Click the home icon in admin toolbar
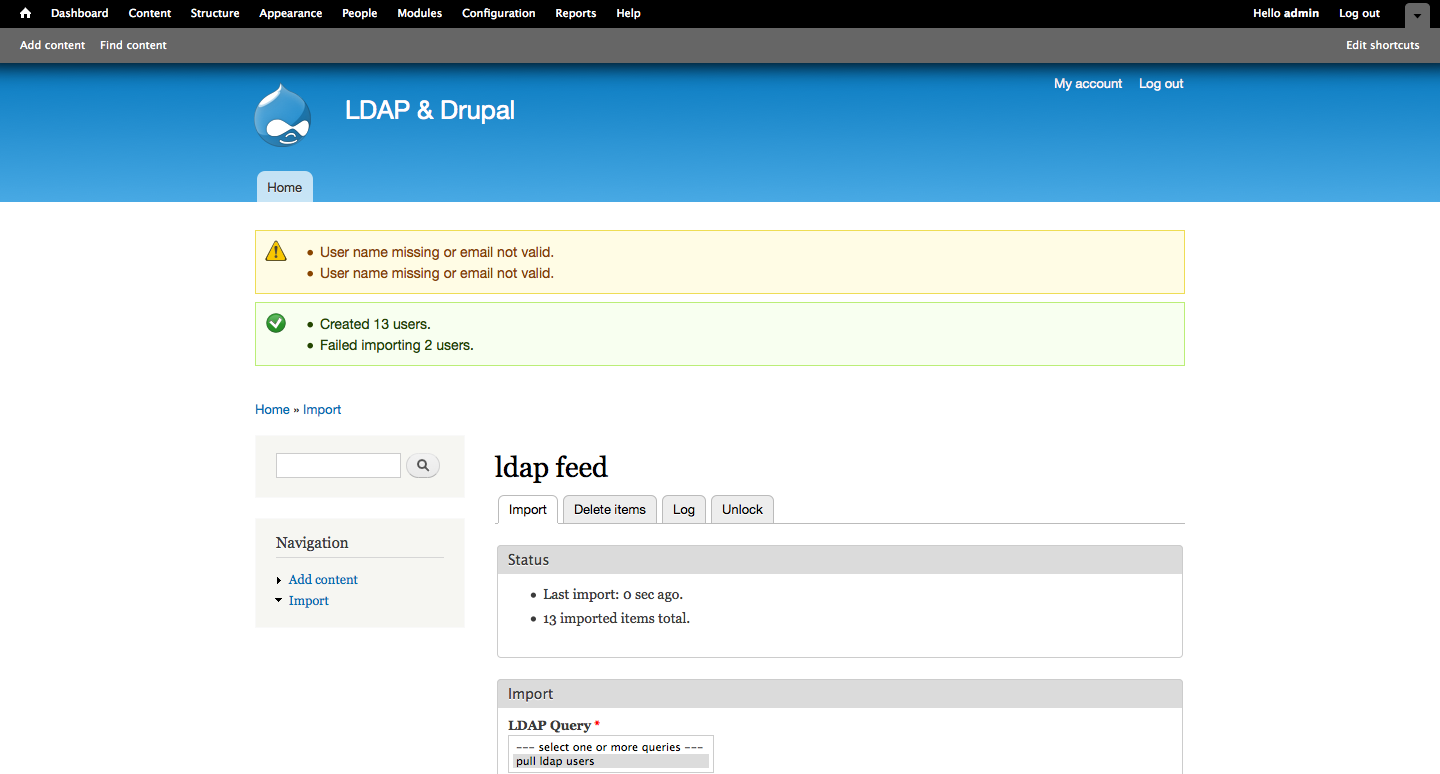Image resolution: width=1440 pixels, height=774 pixels. pos(25,13)
